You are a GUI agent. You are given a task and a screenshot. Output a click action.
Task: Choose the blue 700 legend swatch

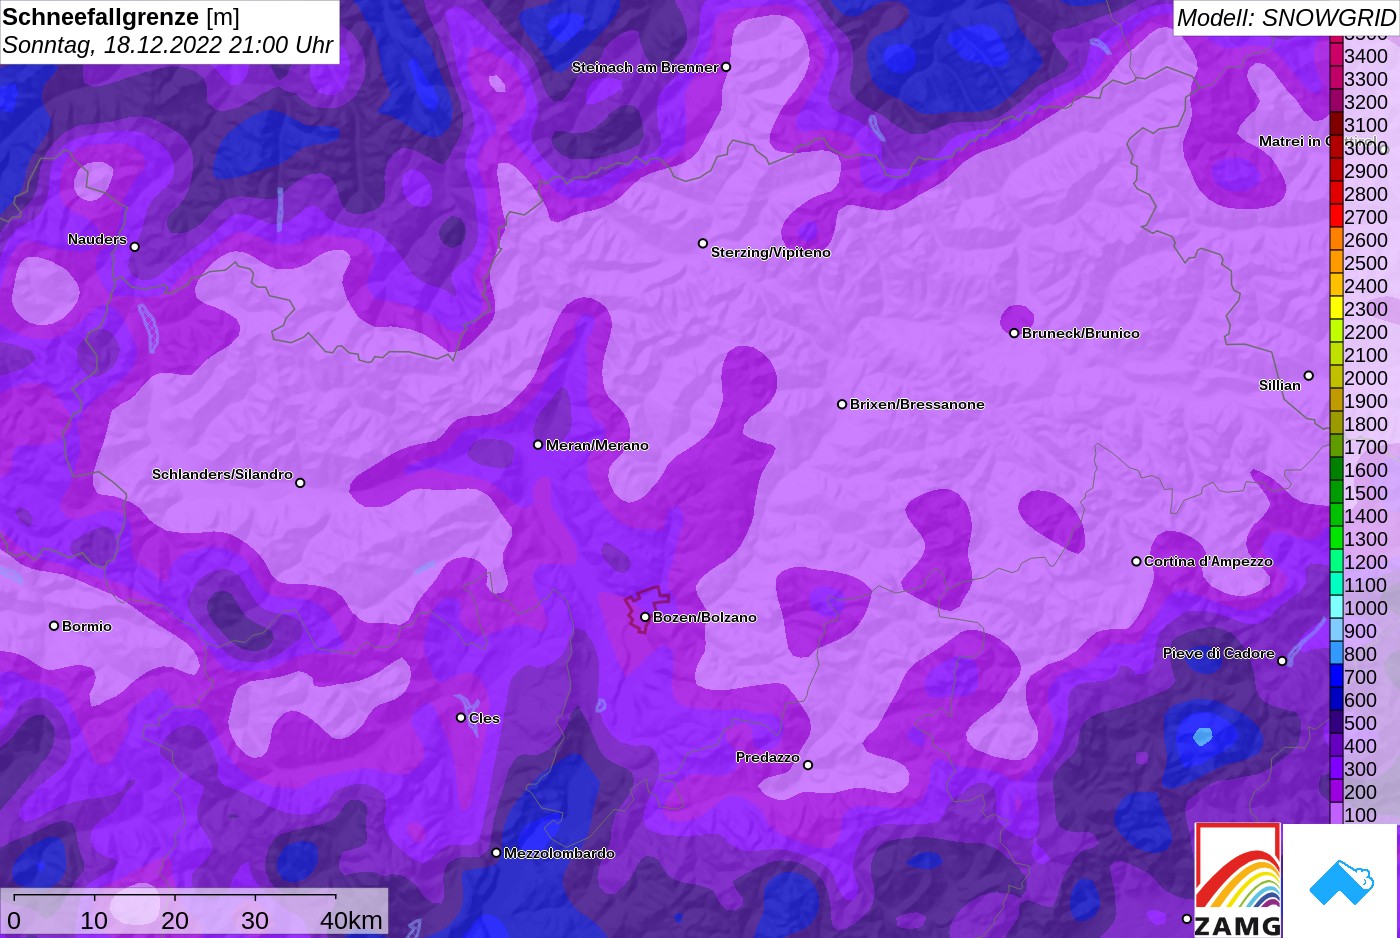pyautogui.click(x=1336, y=676)
